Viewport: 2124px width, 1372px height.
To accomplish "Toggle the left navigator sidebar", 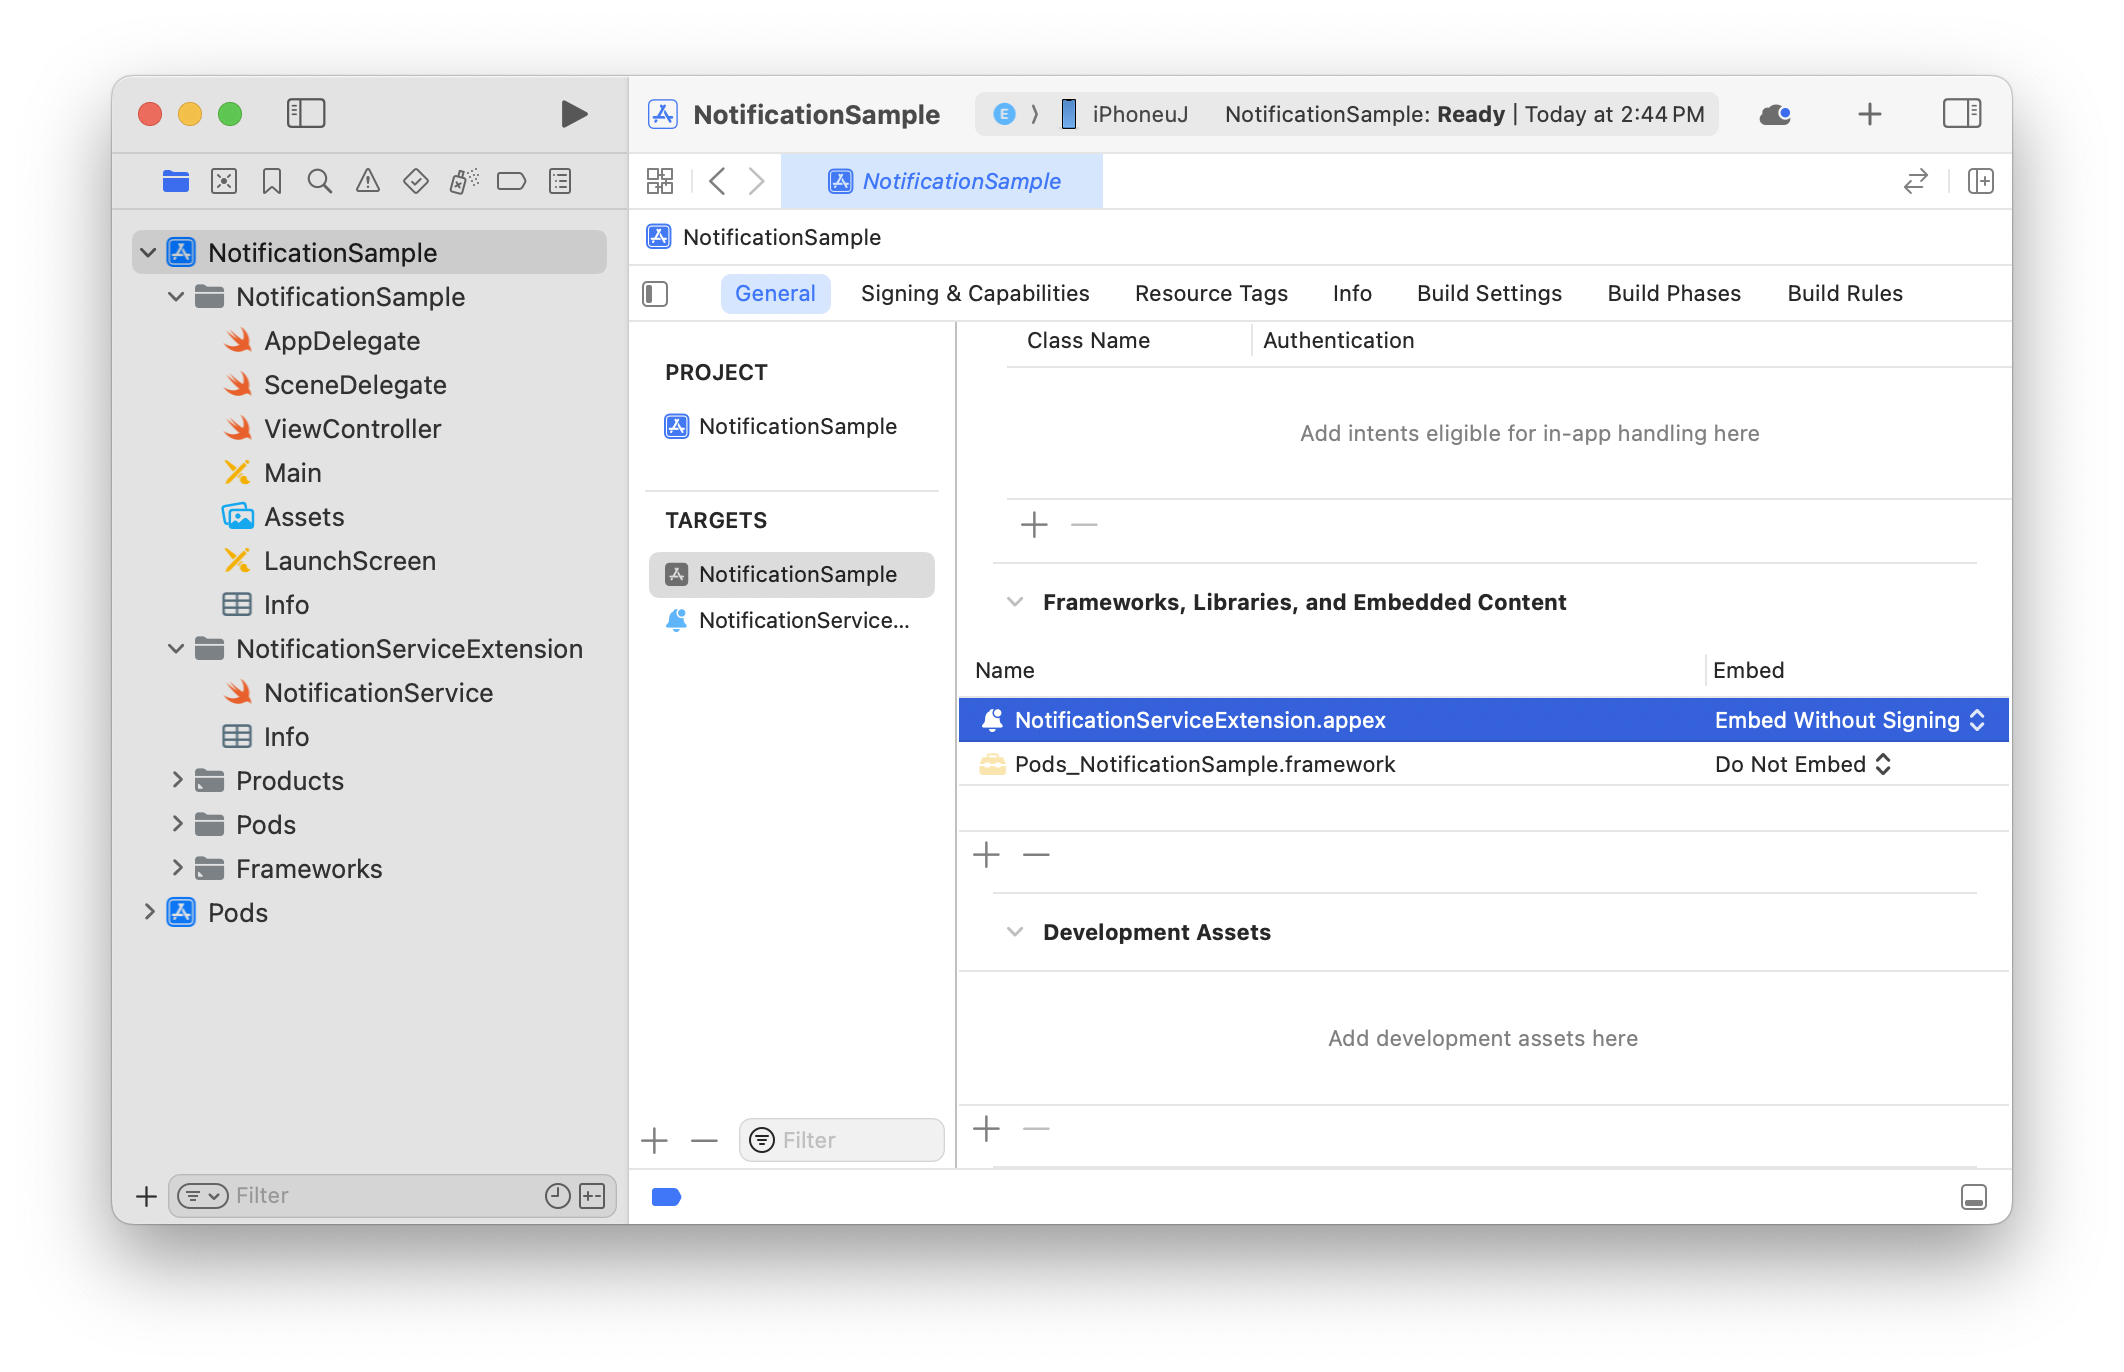I will pyautogui.click(x=306, y=114).
